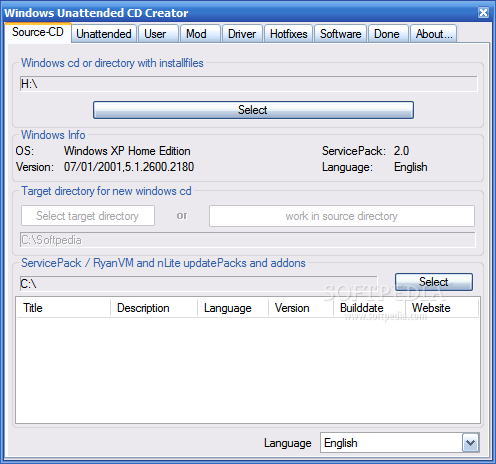This screenshot has width=496, height=464.
Task: Close the Windows Unattended CD Creator window
Action: [483, 13]
